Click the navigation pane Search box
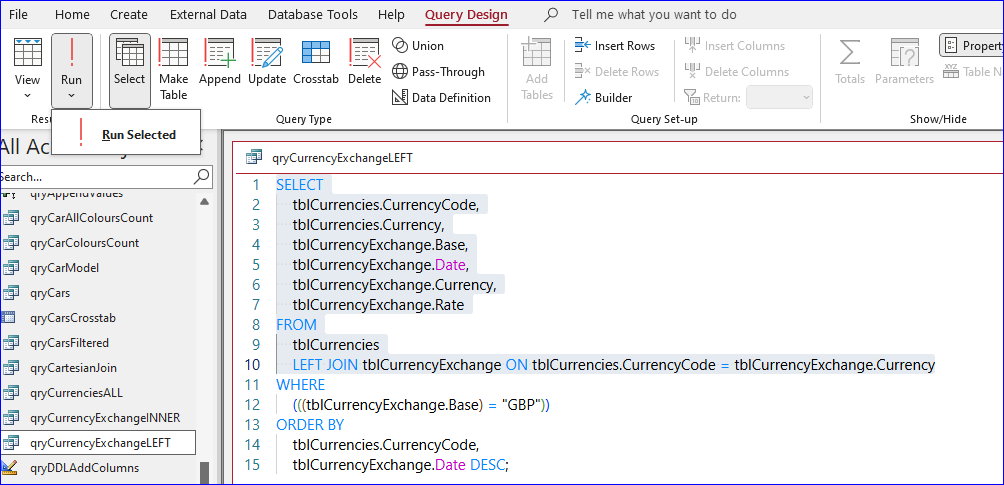This screenshot has height=485, width=1004. pos(96,177)
